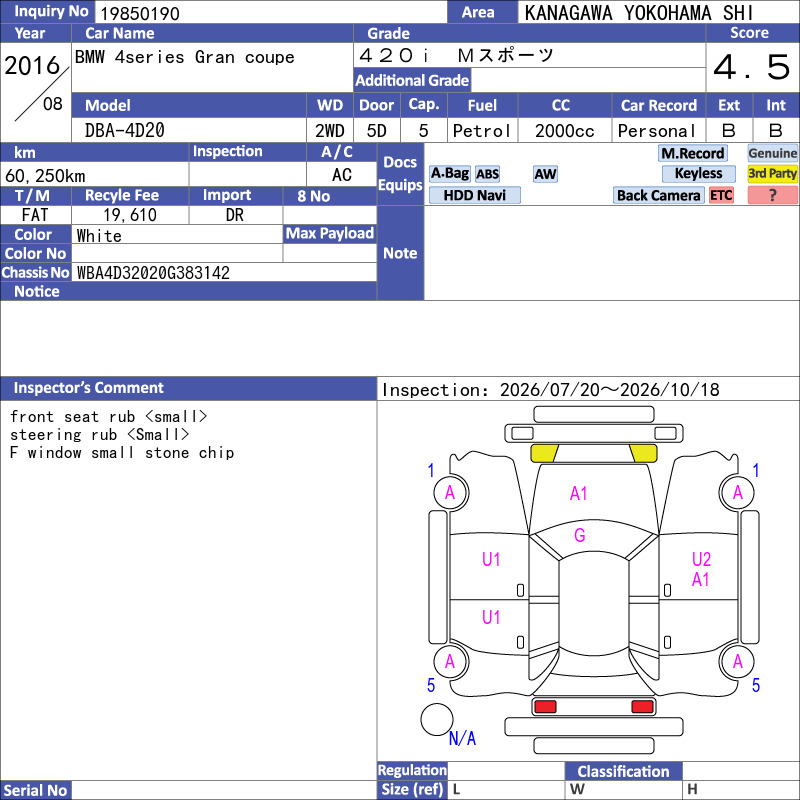Click the chassis number WBA4D32020G383142
The image size is (800, 800).
[153, 273]
